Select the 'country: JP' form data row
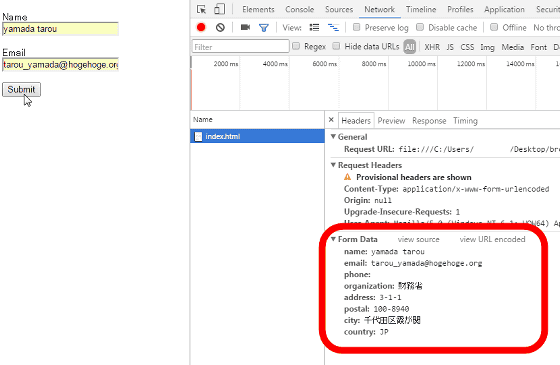560x365 pixels. tap(366, 332)
